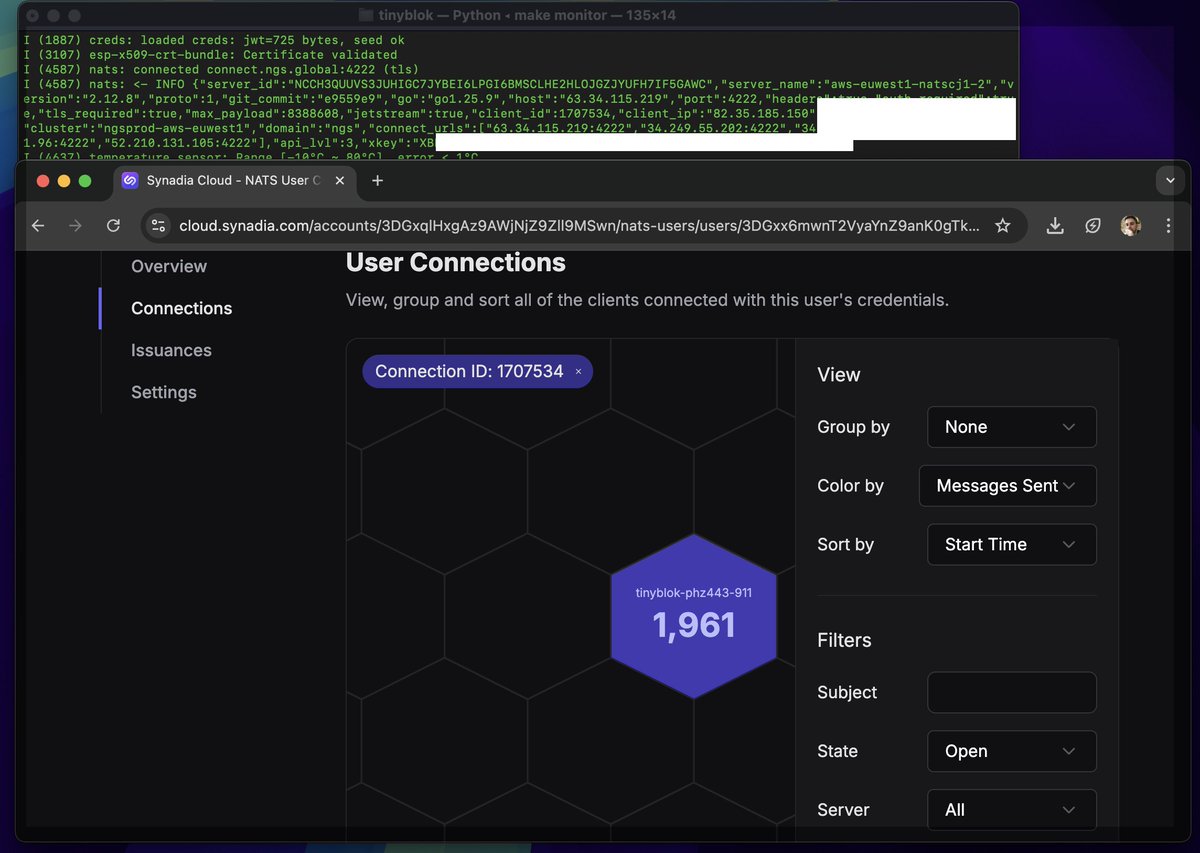Screen dimensions: 1200x853
Task: Go forward in browser history
Action: (x=76, y=226)
